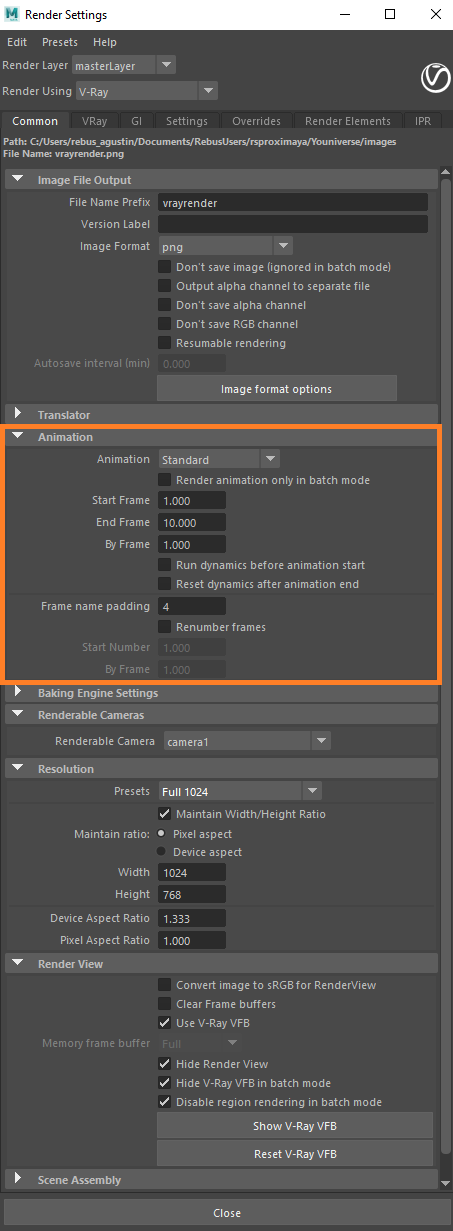The width and height of the screenshot is (453, 1231).
Task: Open the Presets menu
Action: click(59, 42)
